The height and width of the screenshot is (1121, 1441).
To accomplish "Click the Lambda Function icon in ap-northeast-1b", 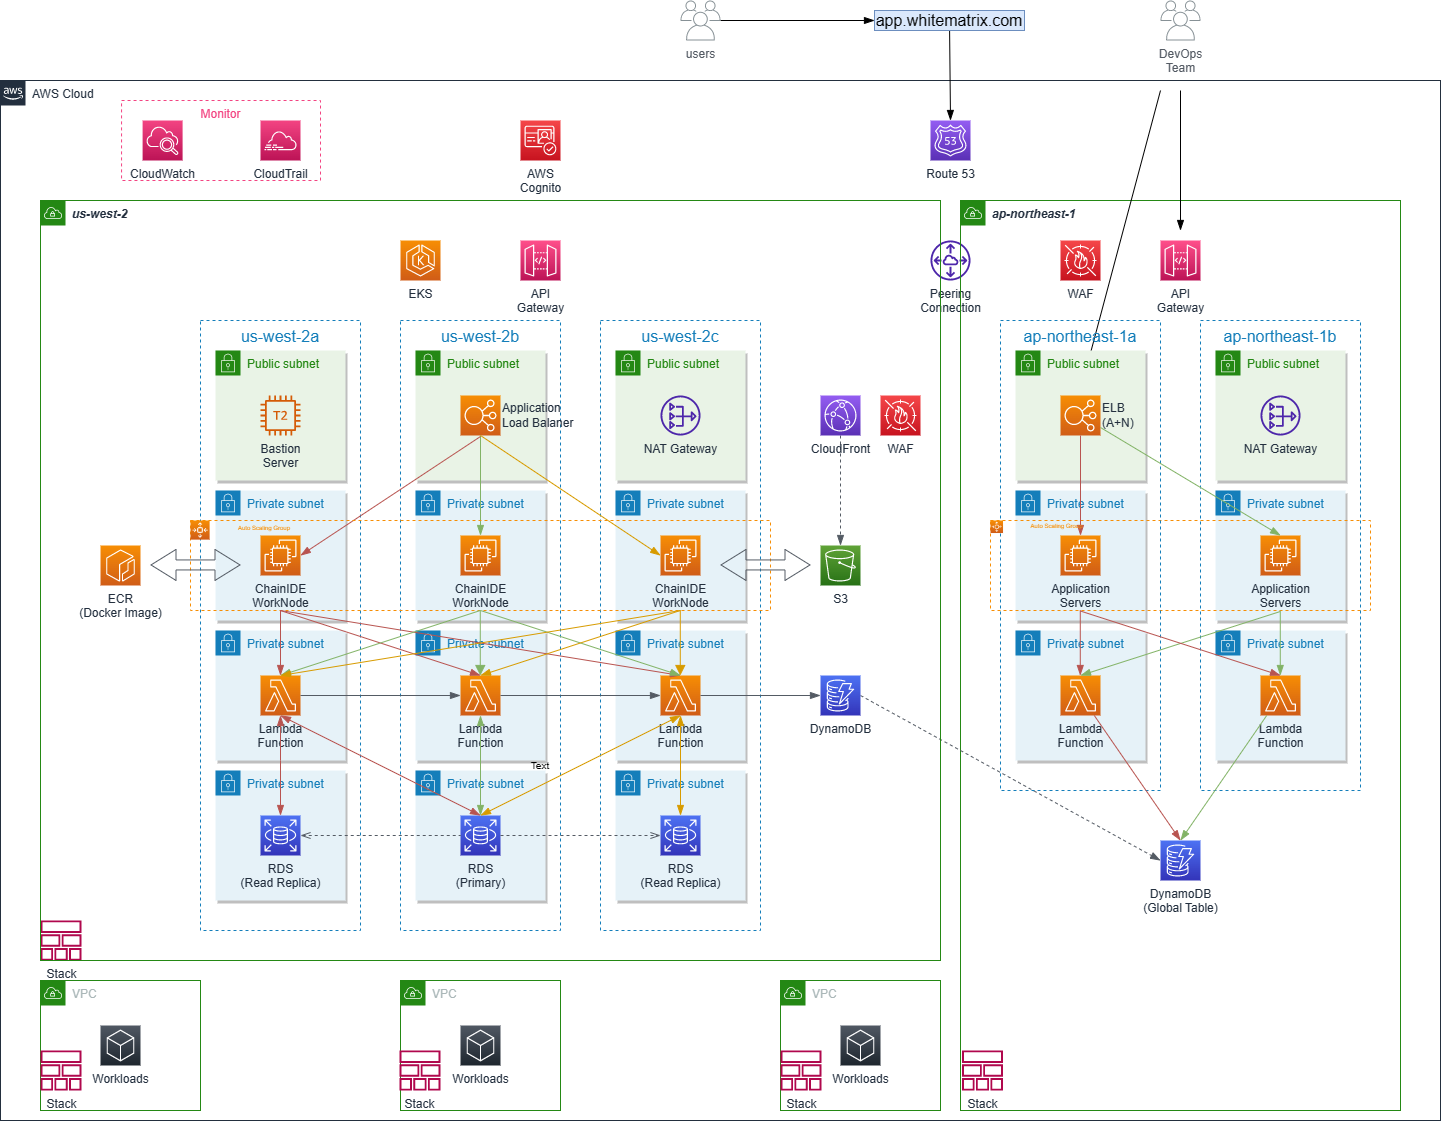I will pos(1280,696).
